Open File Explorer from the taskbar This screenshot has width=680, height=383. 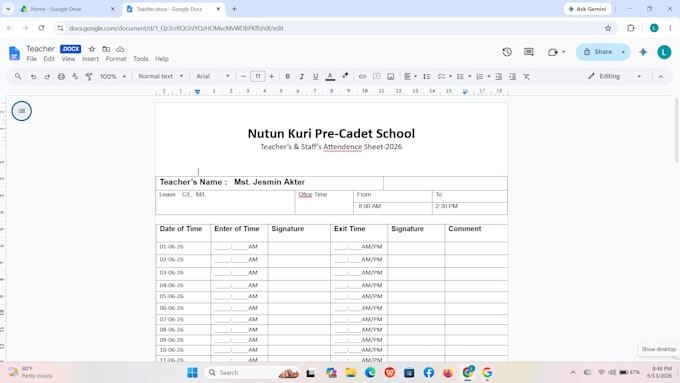tap(350, 373)
